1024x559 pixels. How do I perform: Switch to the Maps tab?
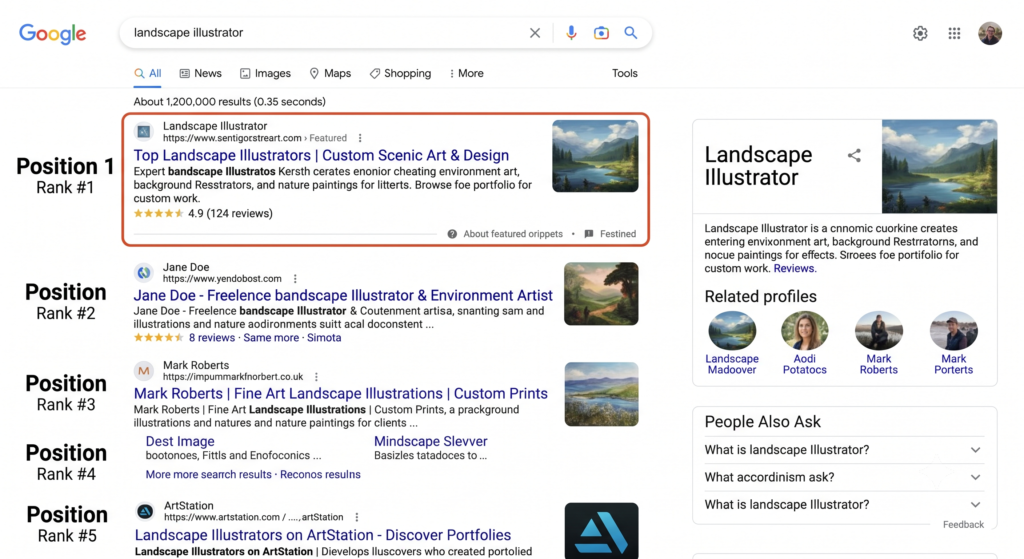[x=330, y=73]
